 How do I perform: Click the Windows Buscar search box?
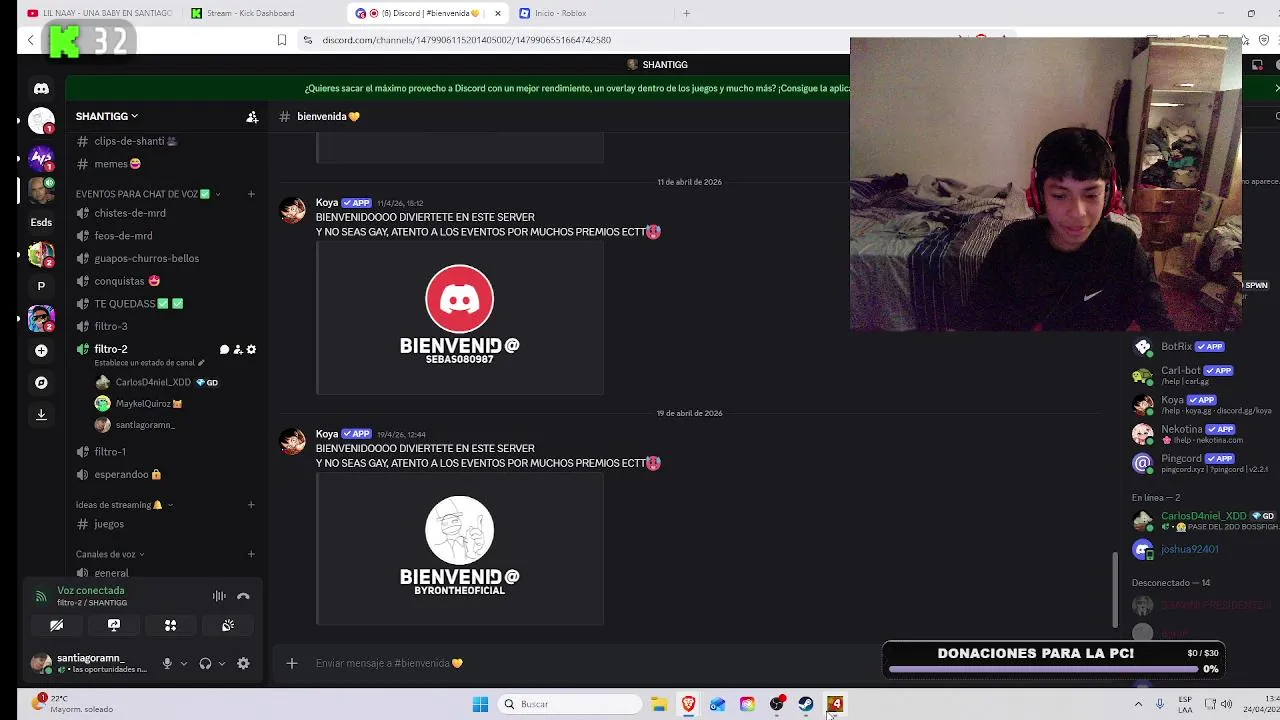[x=571, y=704]
